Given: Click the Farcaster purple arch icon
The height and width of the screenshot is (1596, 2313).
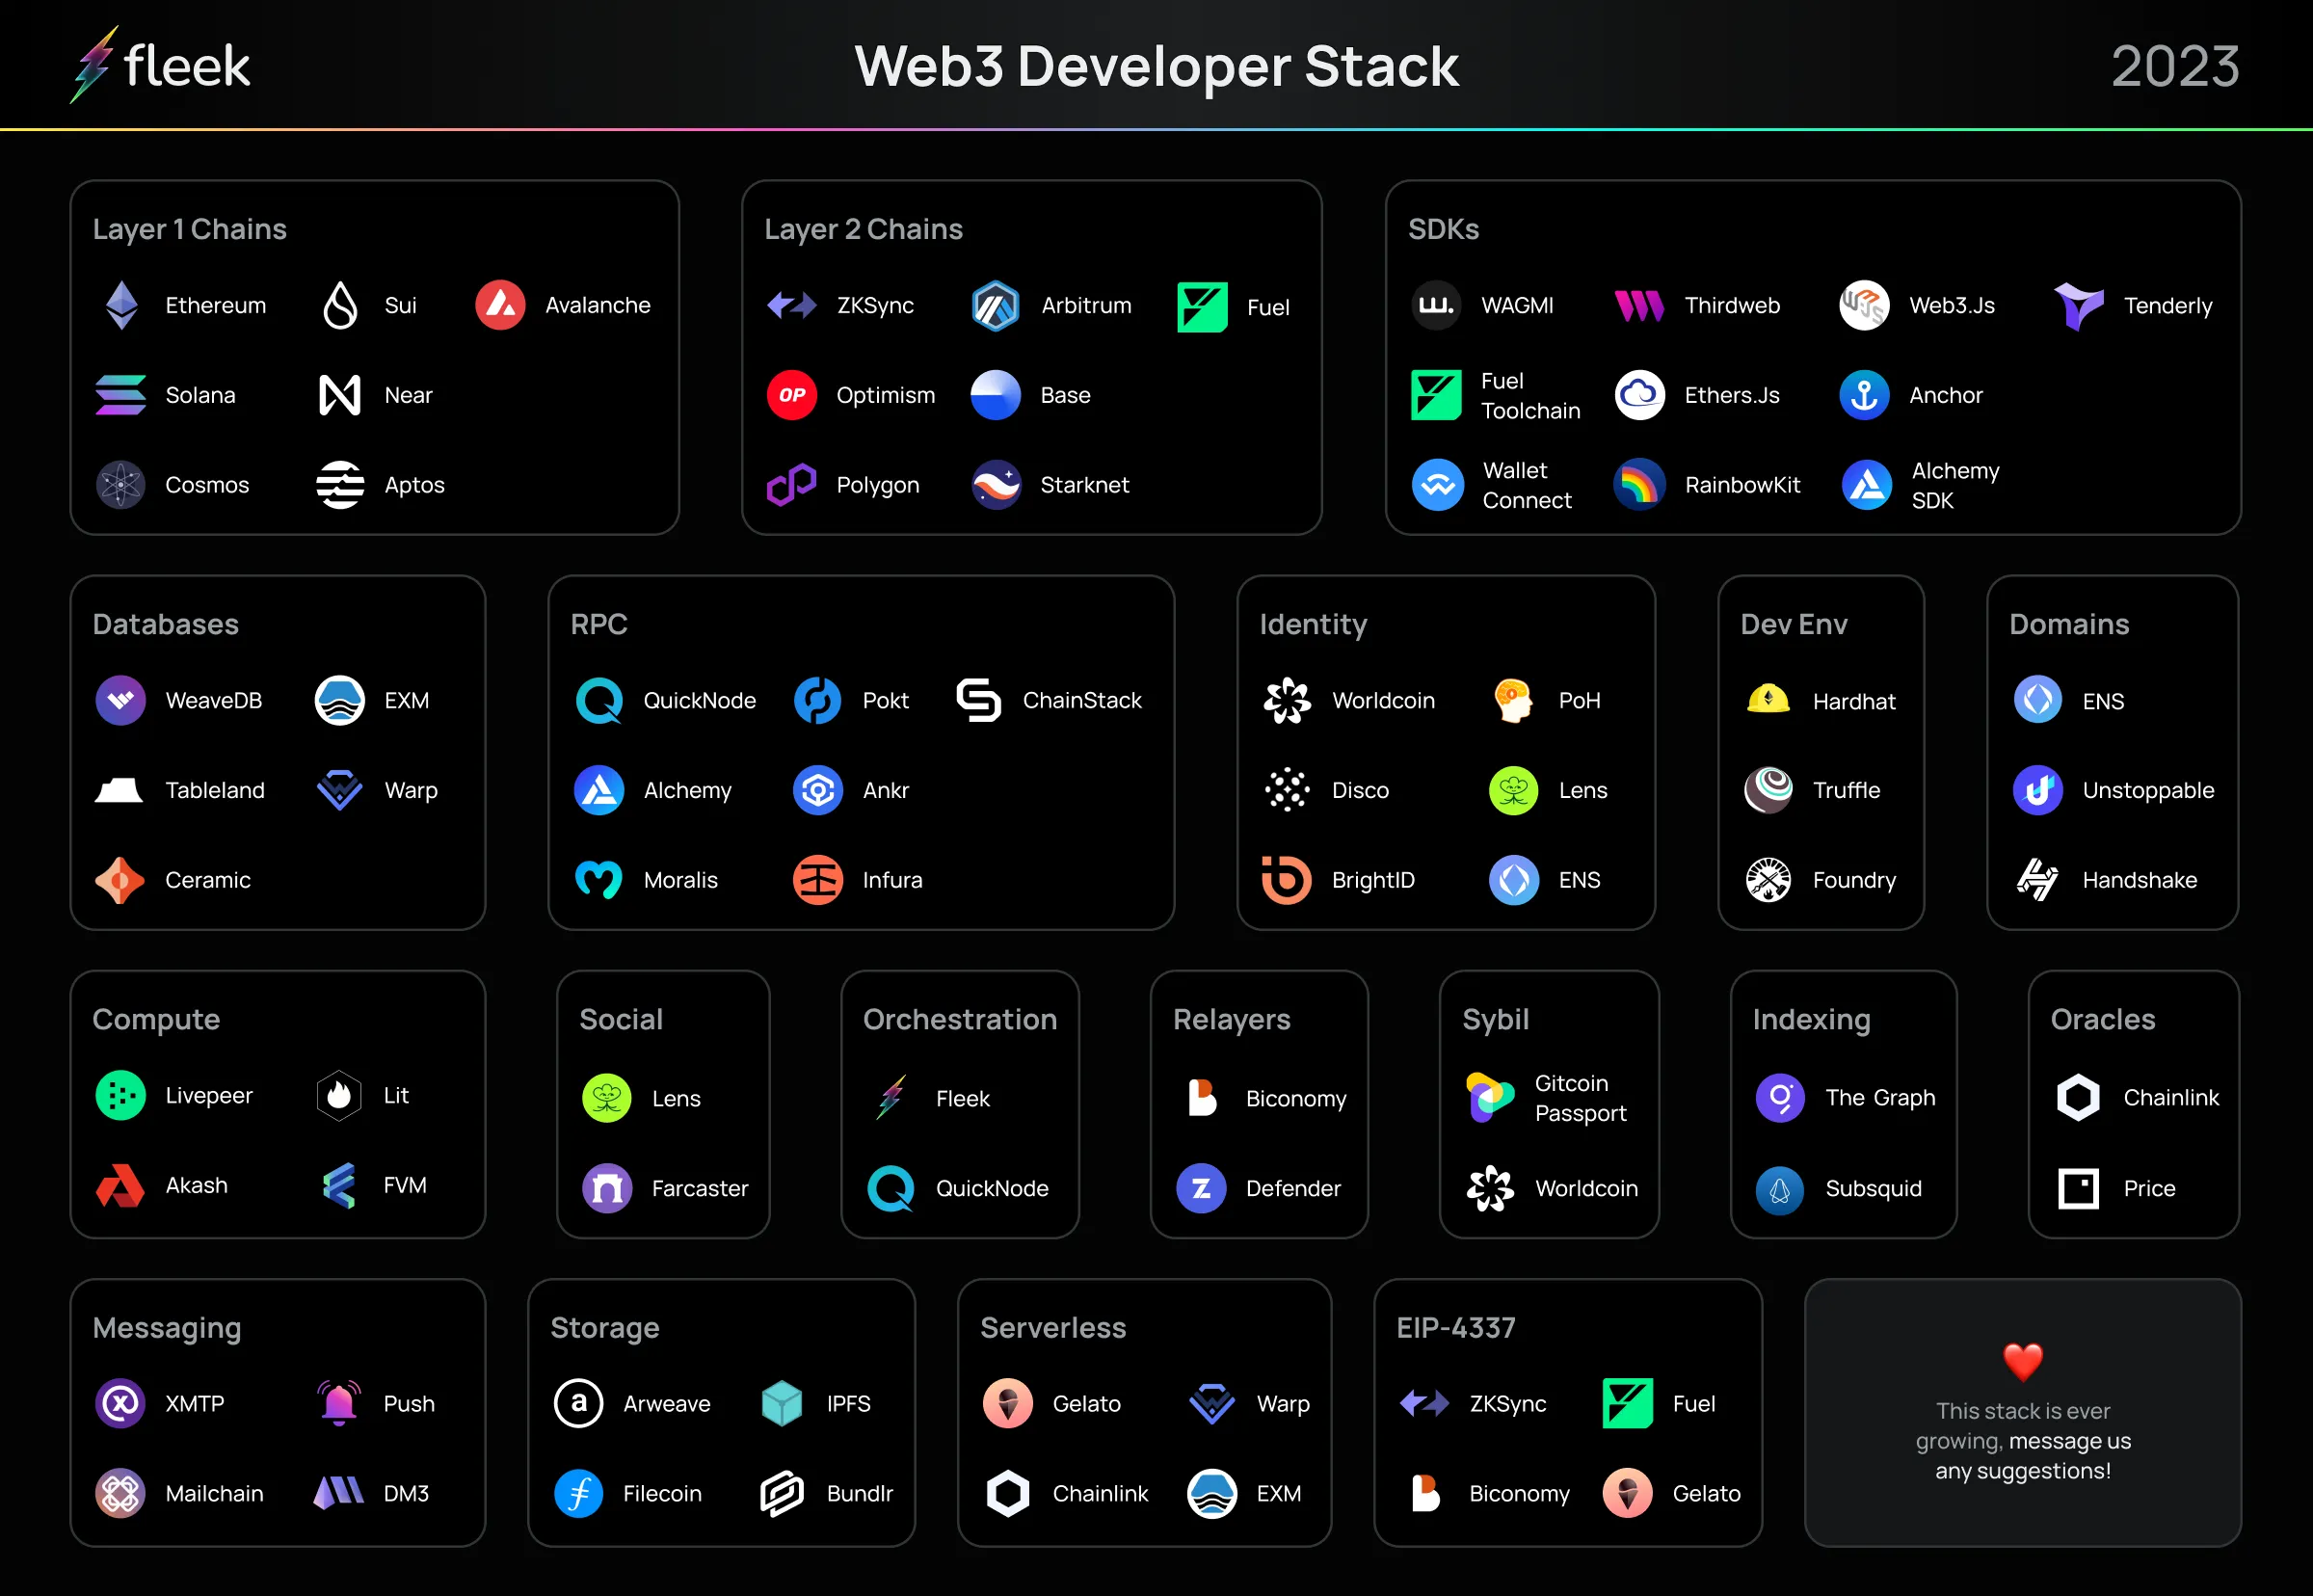Looking at the screenshot, I should tap(607, 1188).
